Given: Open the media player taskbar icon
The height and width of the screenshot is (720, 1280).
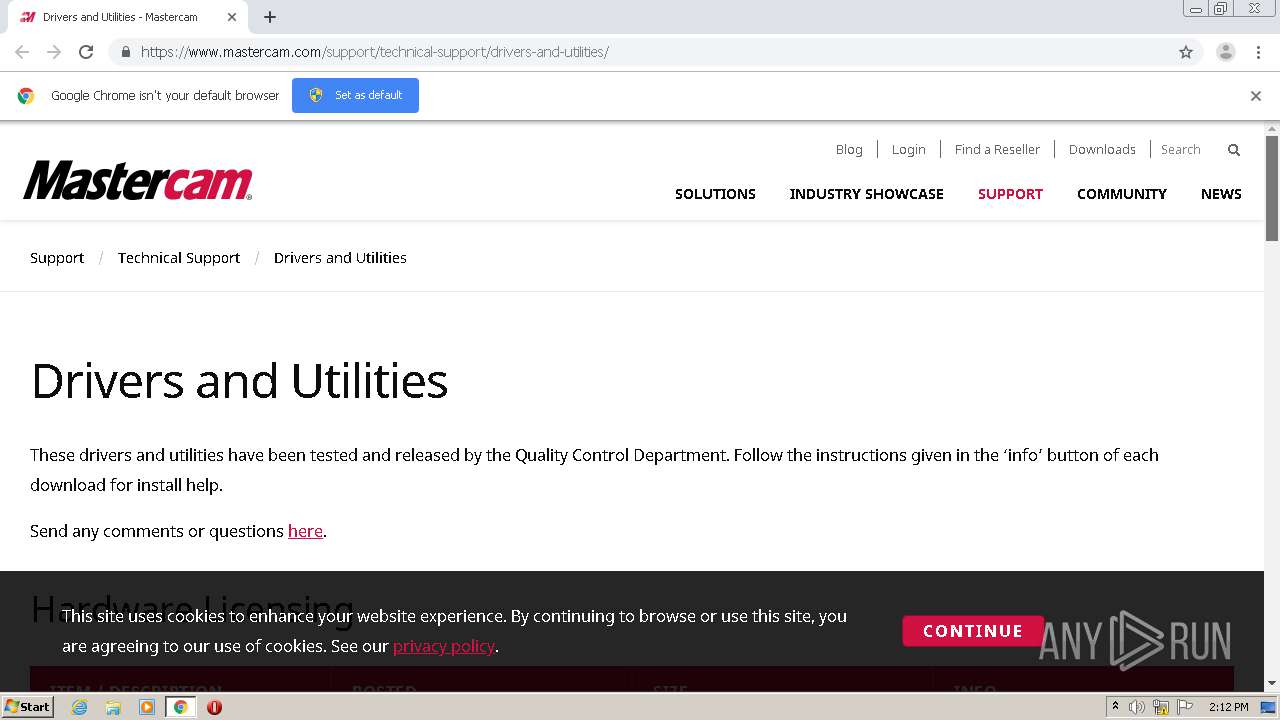Looking at the screenshot, I should [x=147, y=707].
